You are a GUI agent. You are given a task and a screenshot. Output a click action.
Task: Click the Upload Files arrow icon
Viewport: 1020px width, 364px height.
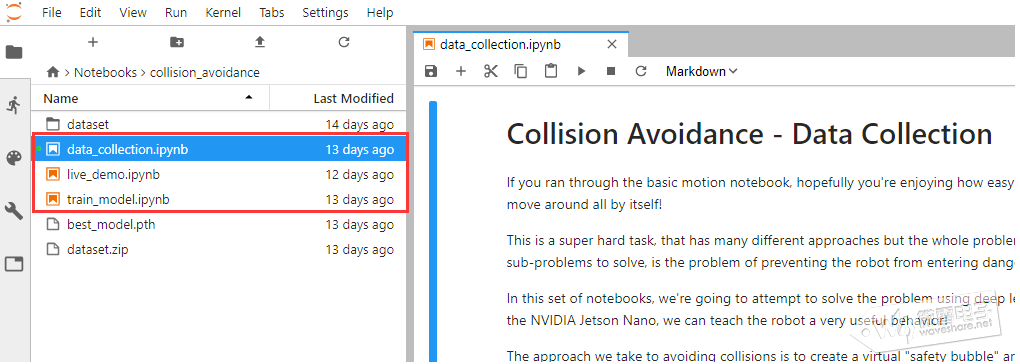[x=260, y=42]
